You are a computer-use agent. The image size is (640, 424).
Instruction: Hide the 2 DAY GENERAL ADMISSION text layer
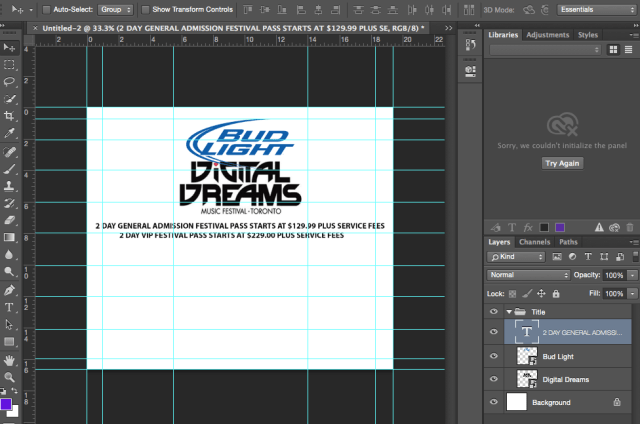[493, 332]
